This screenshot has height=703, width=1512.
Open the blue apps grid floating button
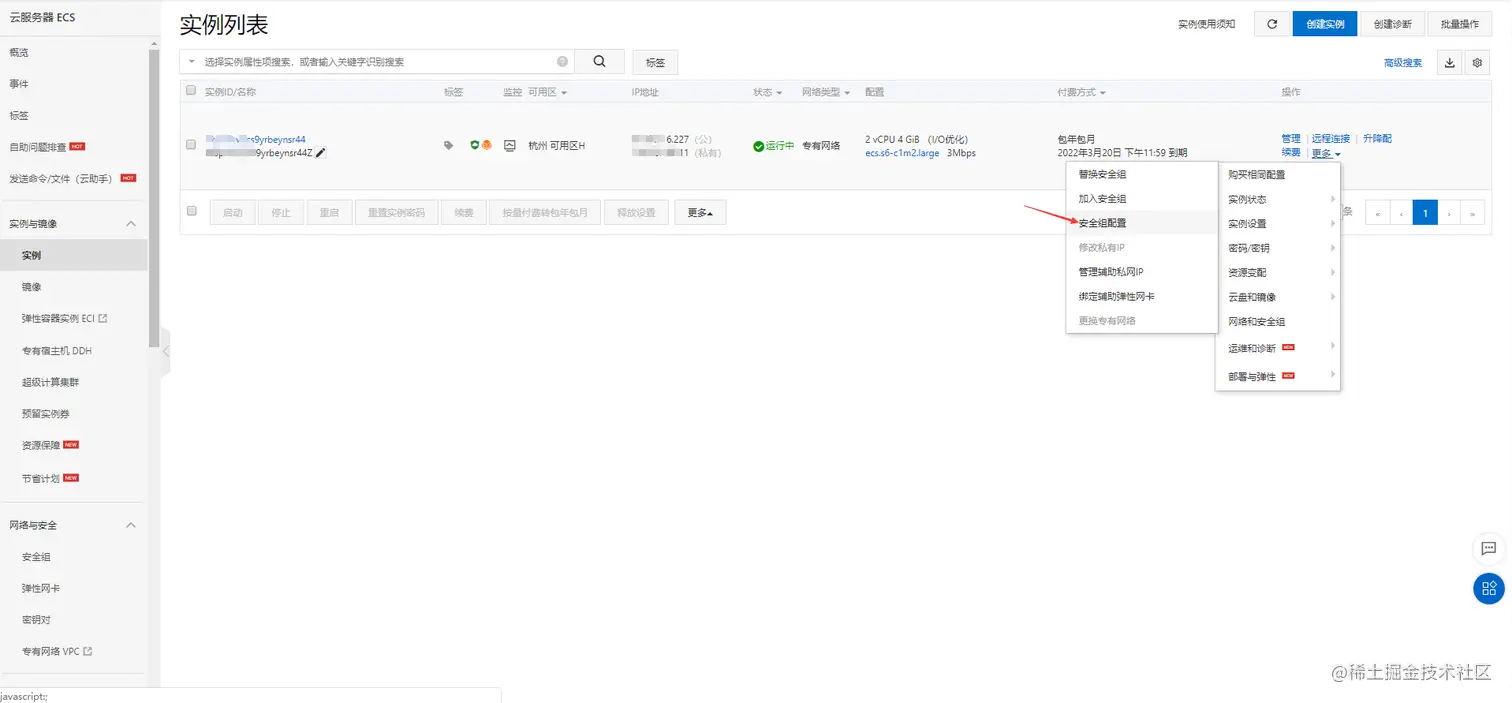pyautogui.click(x=1489, y=588)
